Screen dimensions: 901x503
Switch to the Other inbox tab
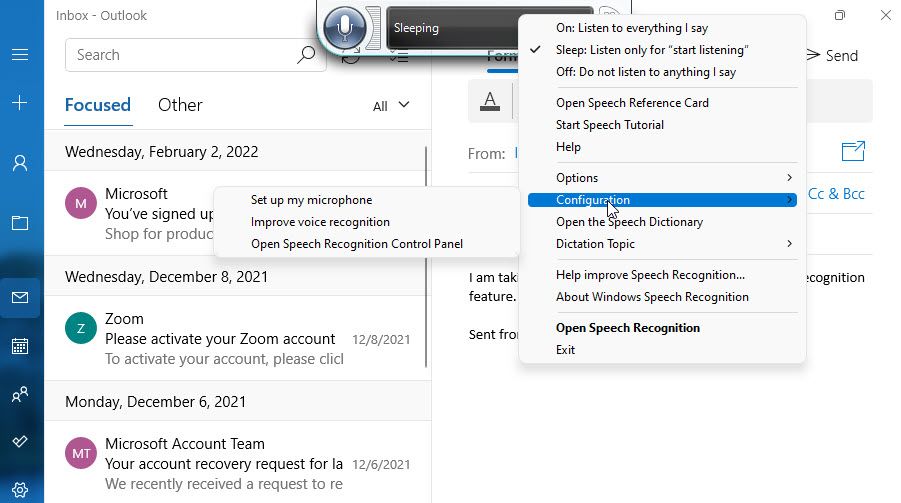tap(180, 105)
